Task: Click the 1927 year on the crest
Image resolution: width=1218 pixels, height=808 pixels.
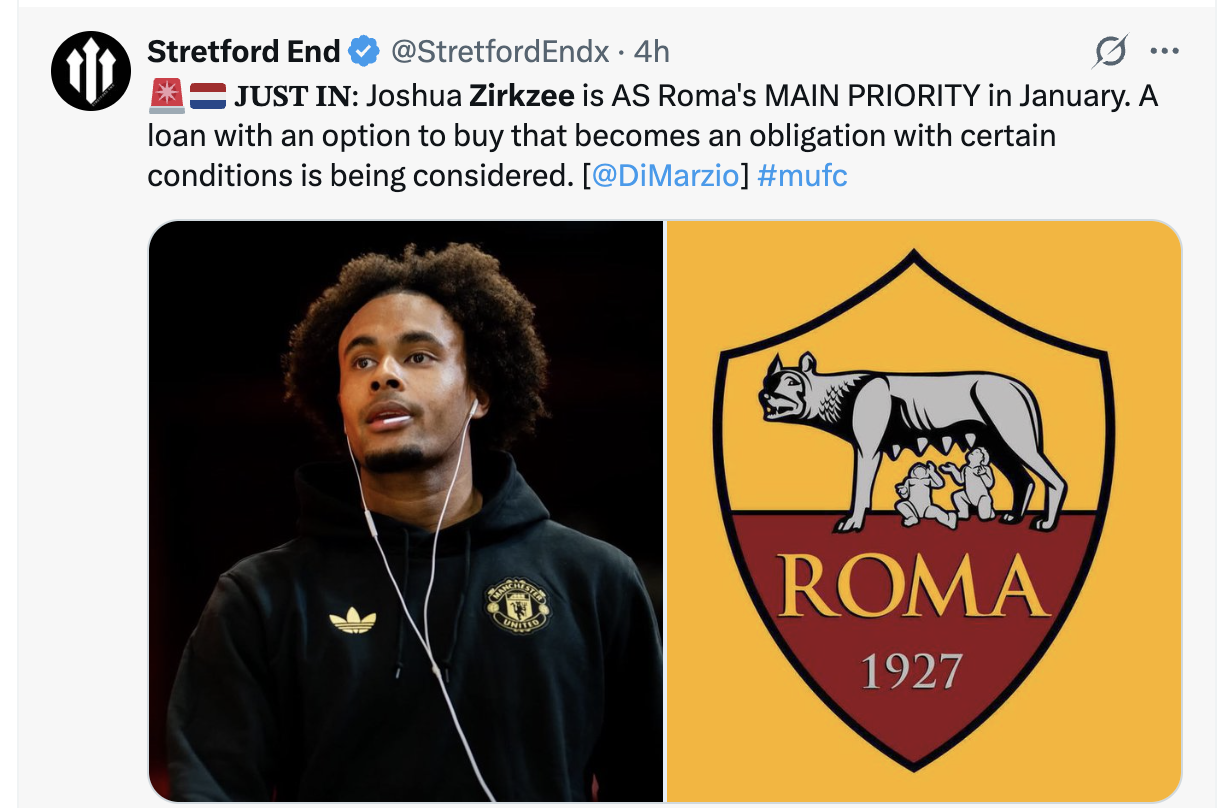Action: 911,670
